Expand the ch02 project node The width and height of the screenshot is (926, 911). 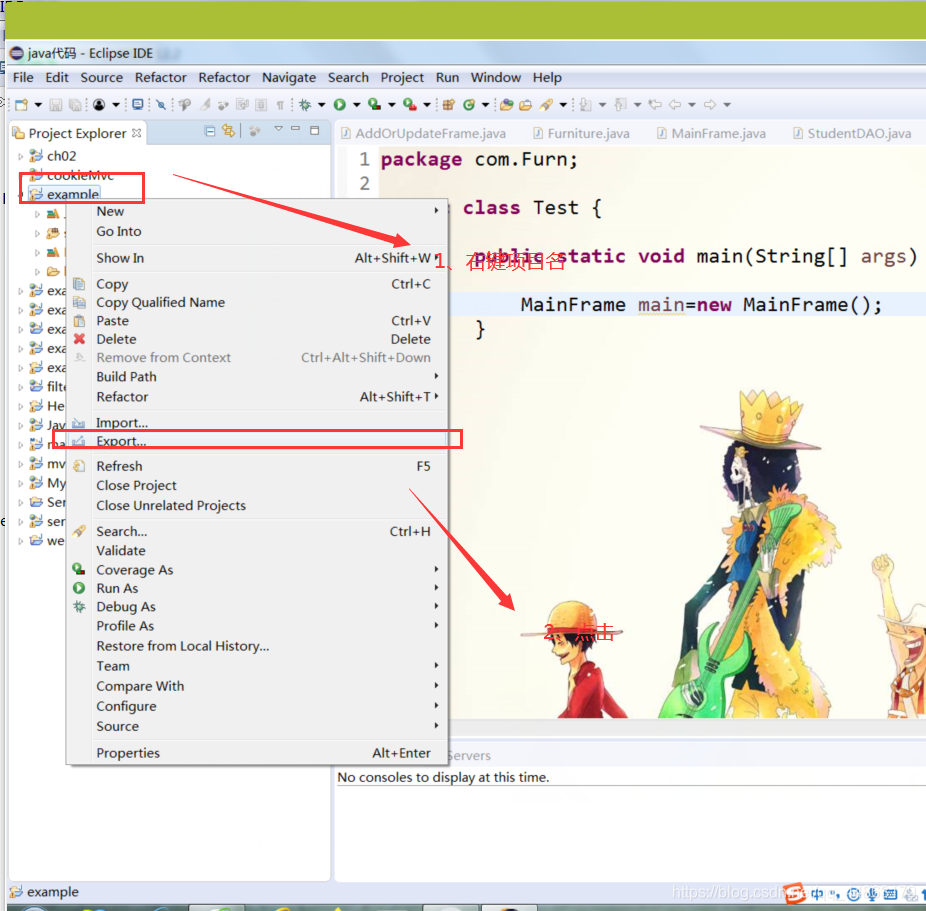pos(21,156)
